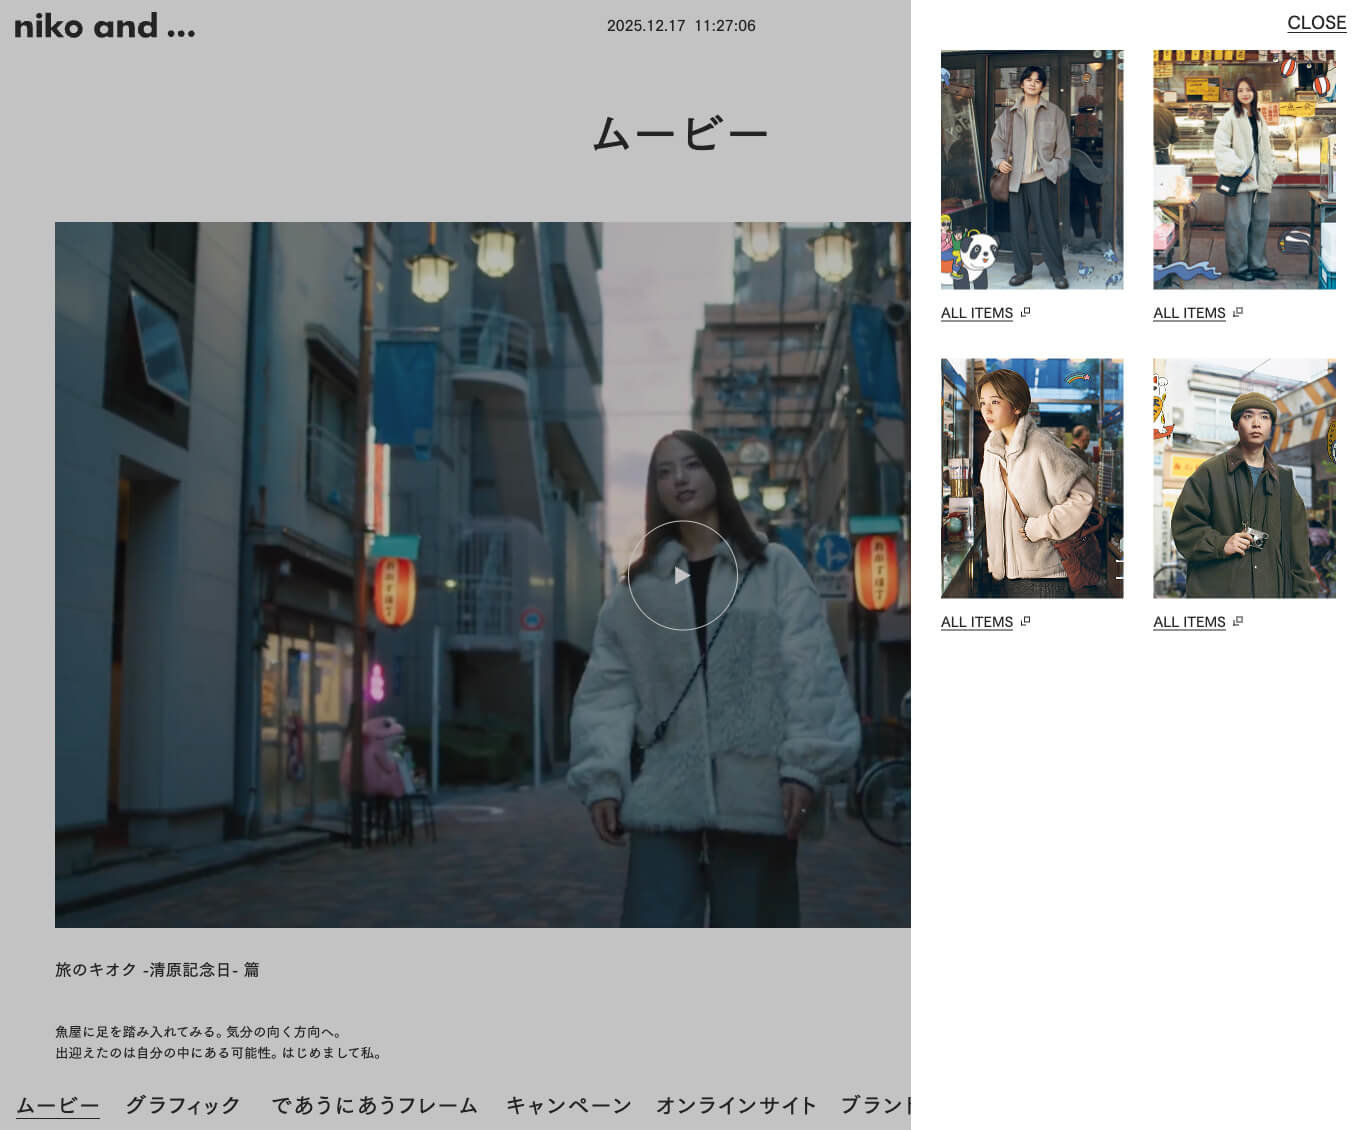Go to であうにあうフレーム section

[374, 1105]
